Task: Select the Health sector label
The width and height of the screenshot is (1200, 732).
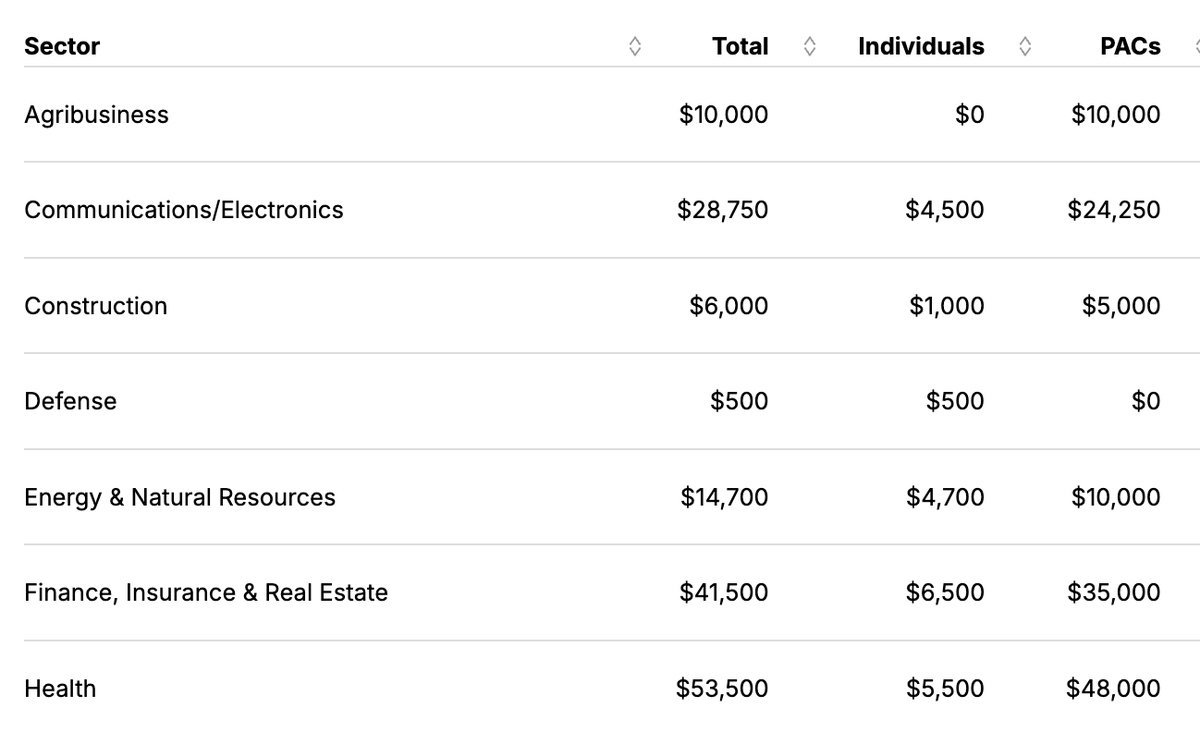Action: click(60, 689)
